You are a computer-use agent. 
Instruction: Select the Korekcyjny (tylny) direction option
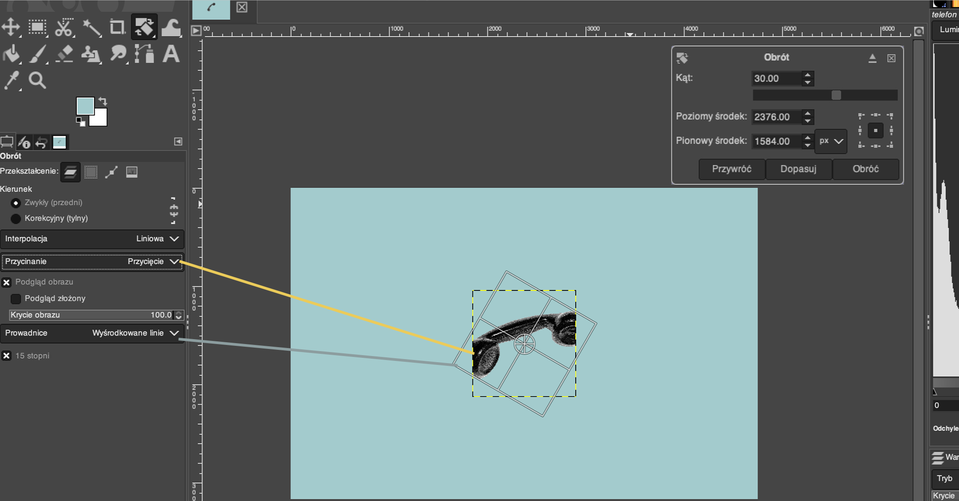pyautogui.click(x=16, y=218)
